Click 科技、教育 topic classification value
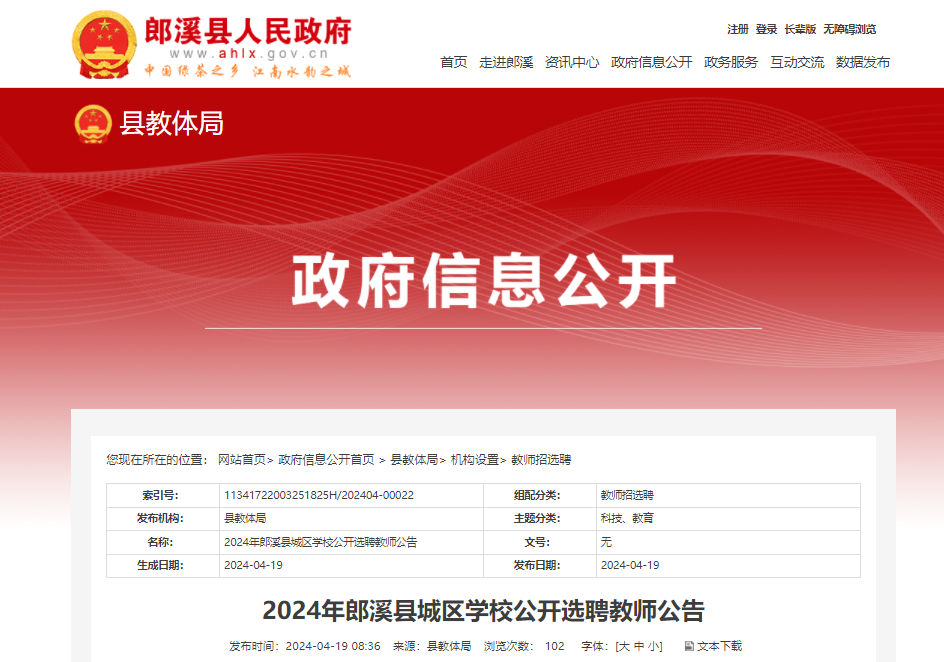 point(627,518)
